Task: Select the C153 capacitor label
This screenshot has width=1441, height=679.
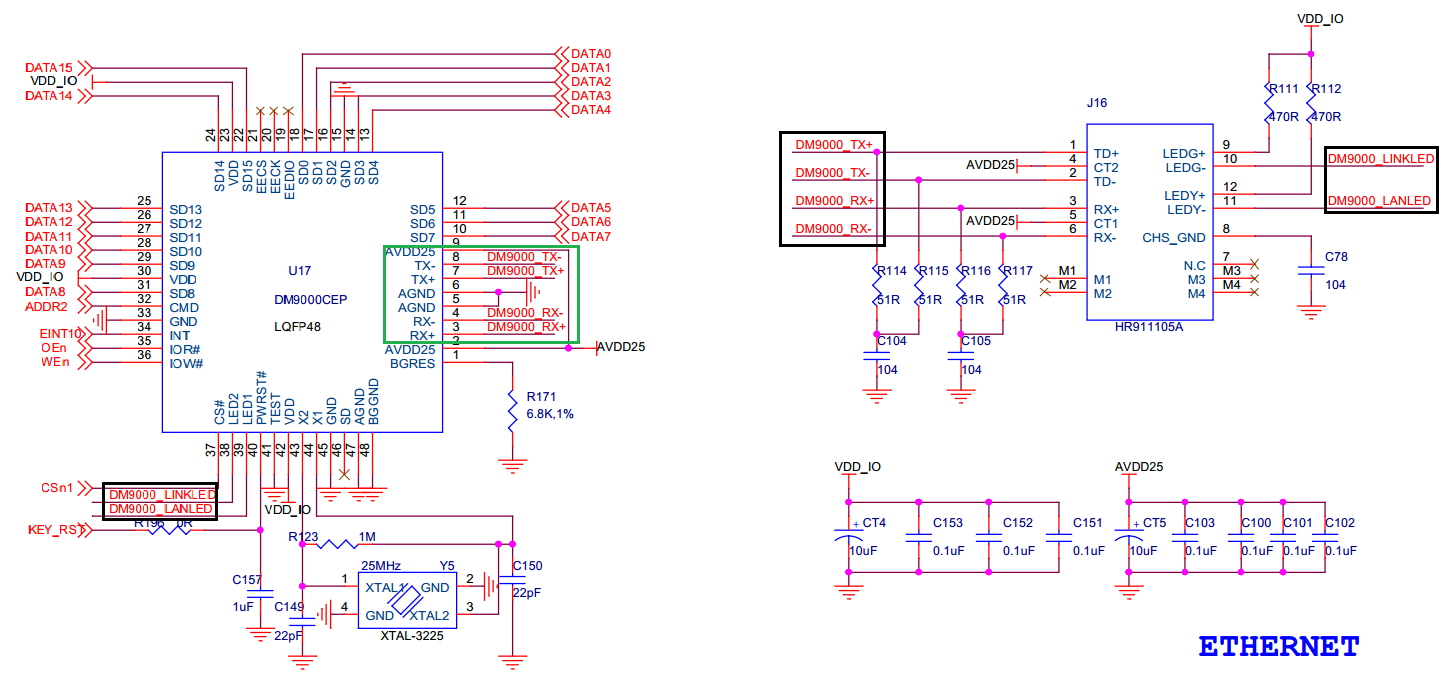Action: [x=948, y=523]
